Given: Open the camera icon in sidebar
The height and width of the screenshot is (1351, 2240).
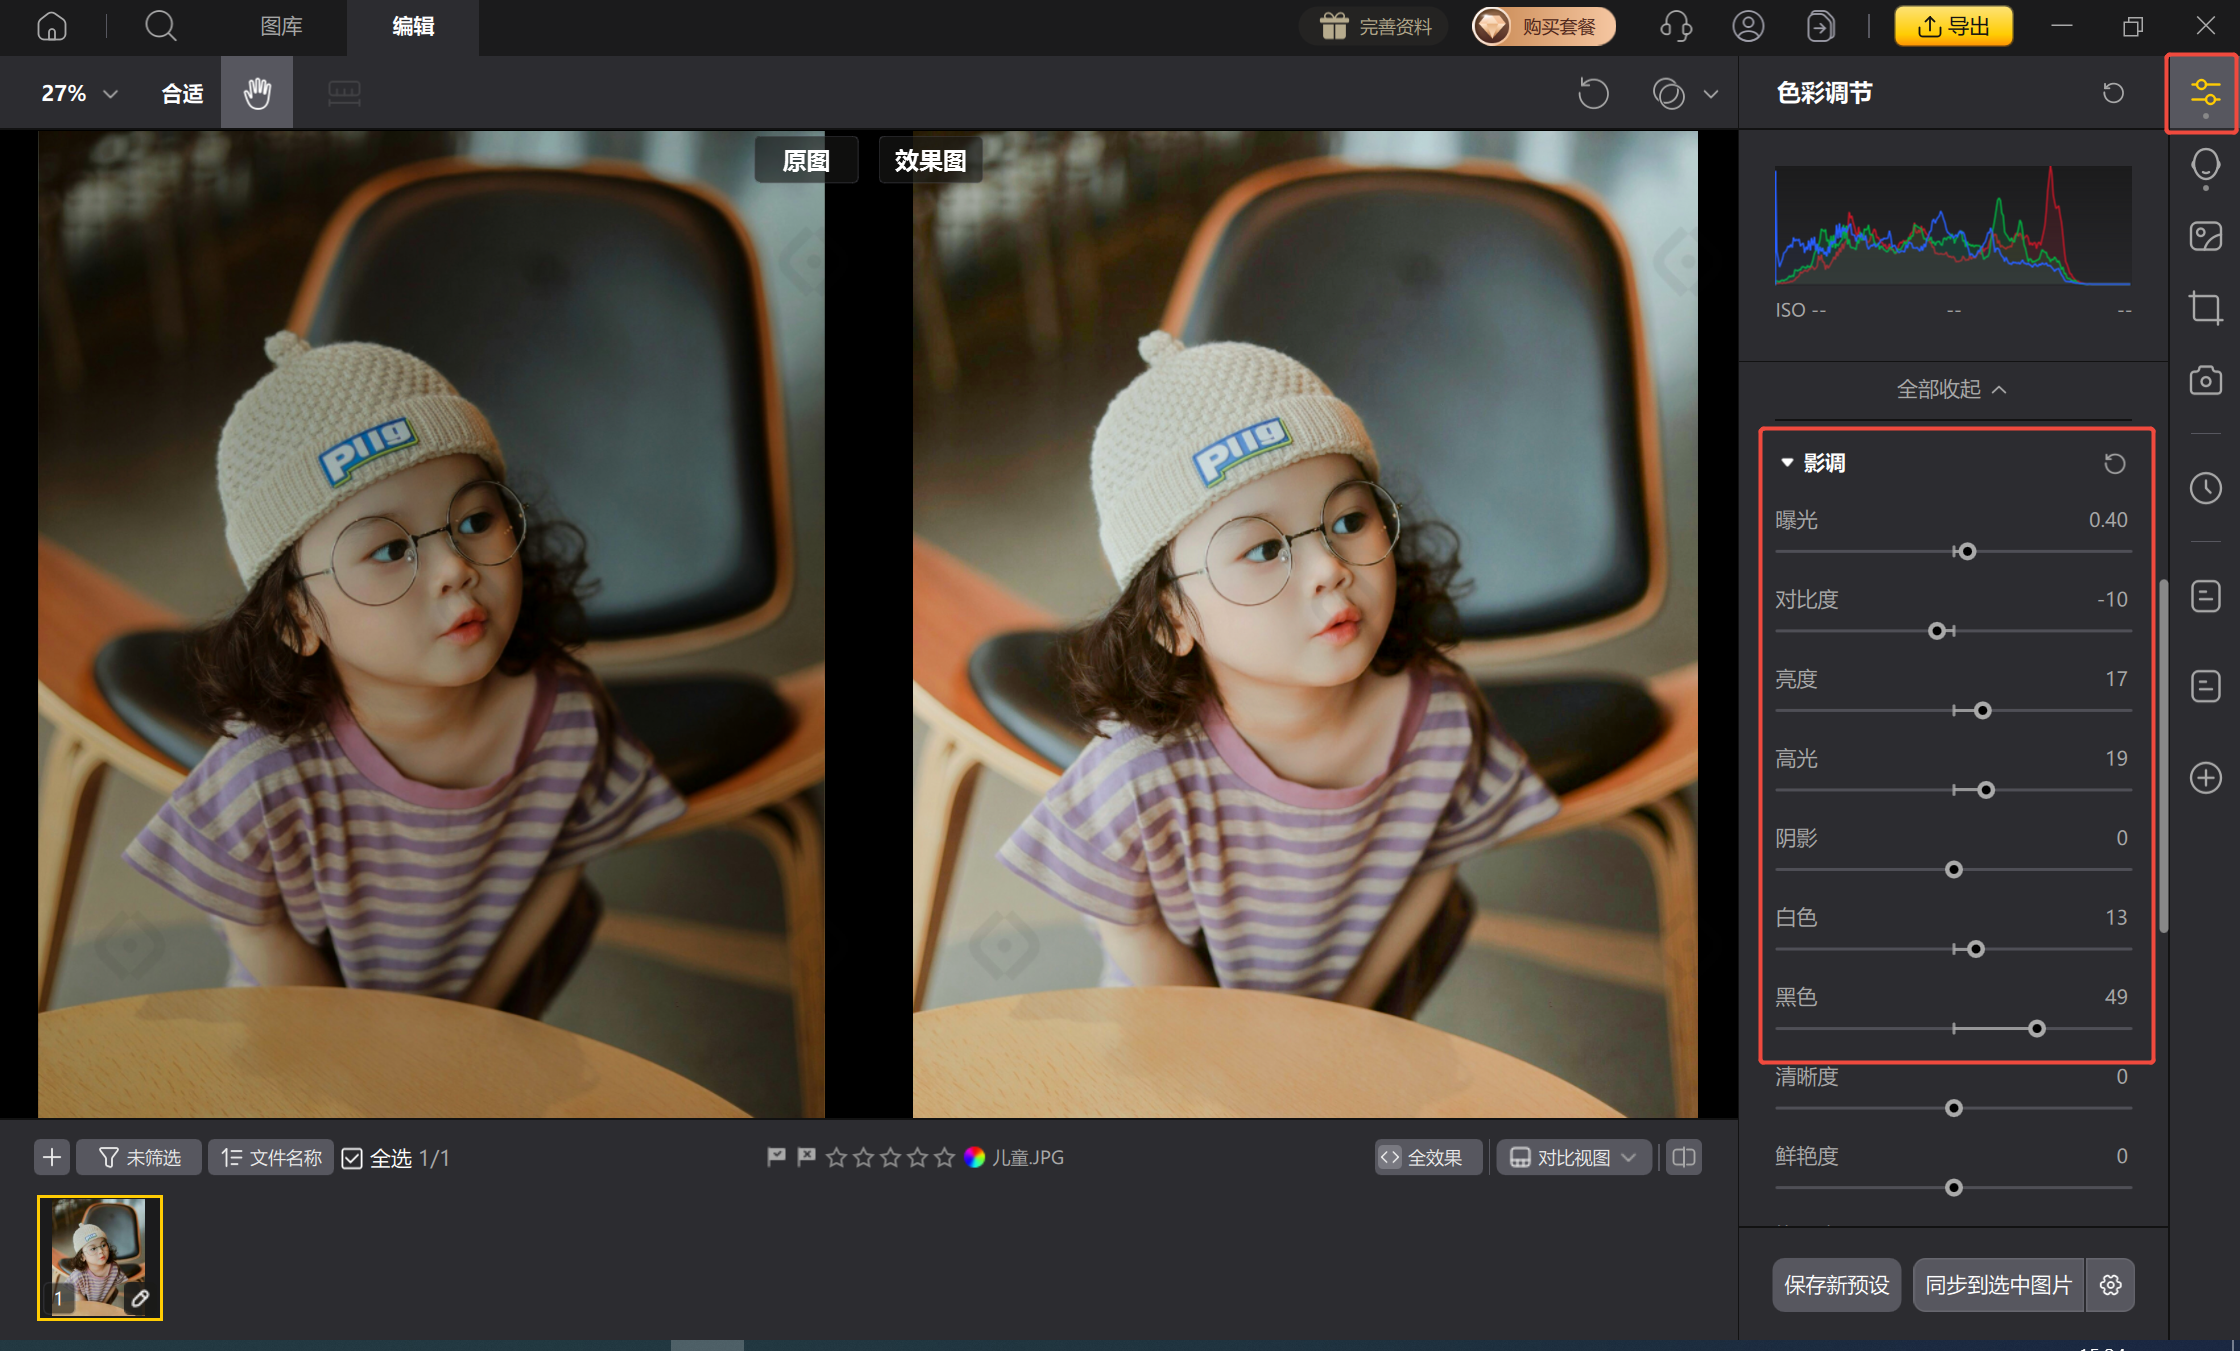Looking at the screenshot, I should (2205, 381).
